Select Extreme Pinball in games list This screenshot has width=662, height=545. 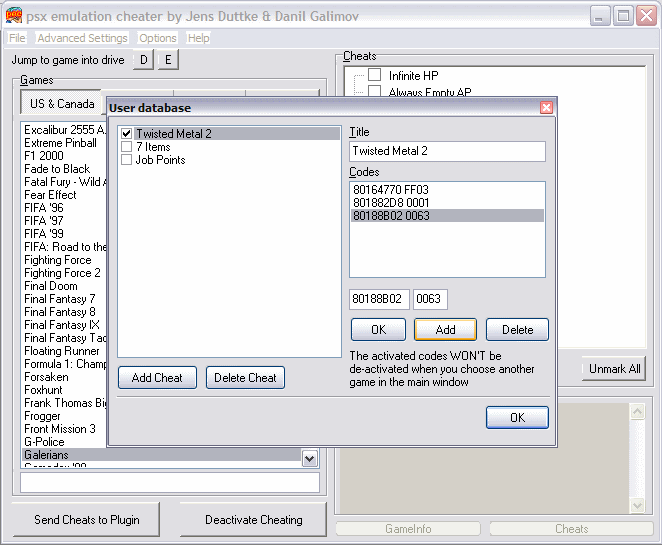pyautogui.click(x=60, y=143)
